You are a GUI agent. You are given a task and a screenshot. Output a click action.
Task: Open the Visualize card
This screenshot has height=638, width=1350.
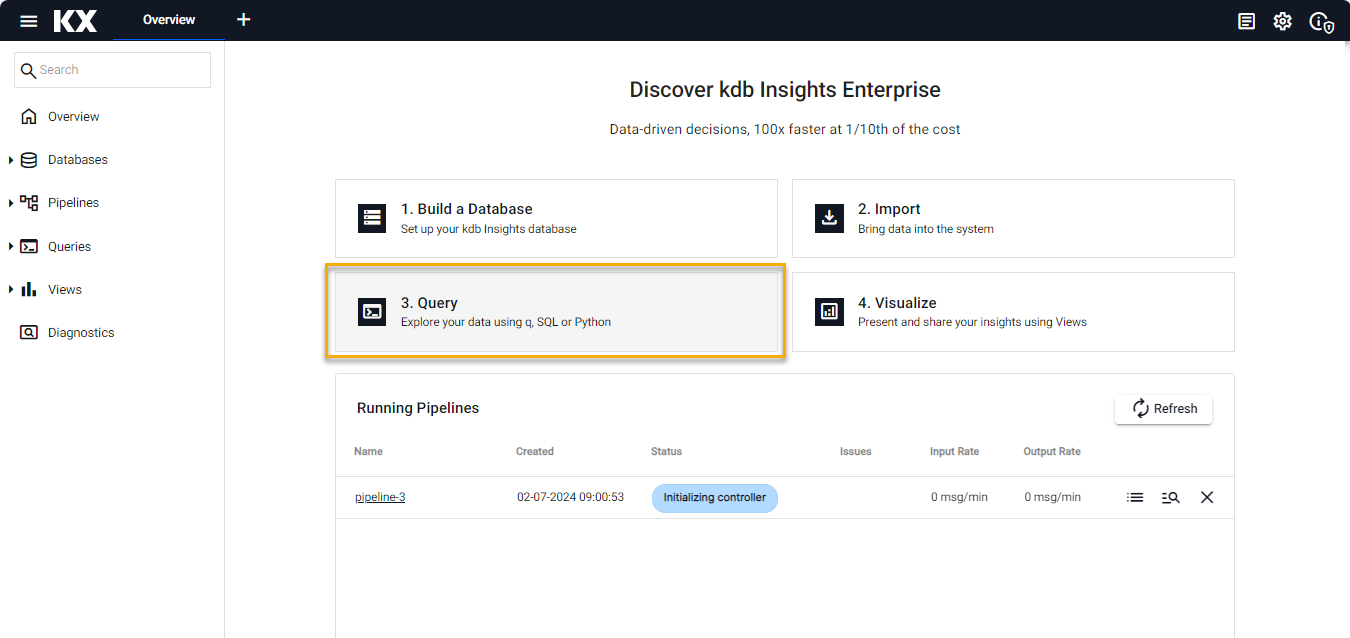1013,311
